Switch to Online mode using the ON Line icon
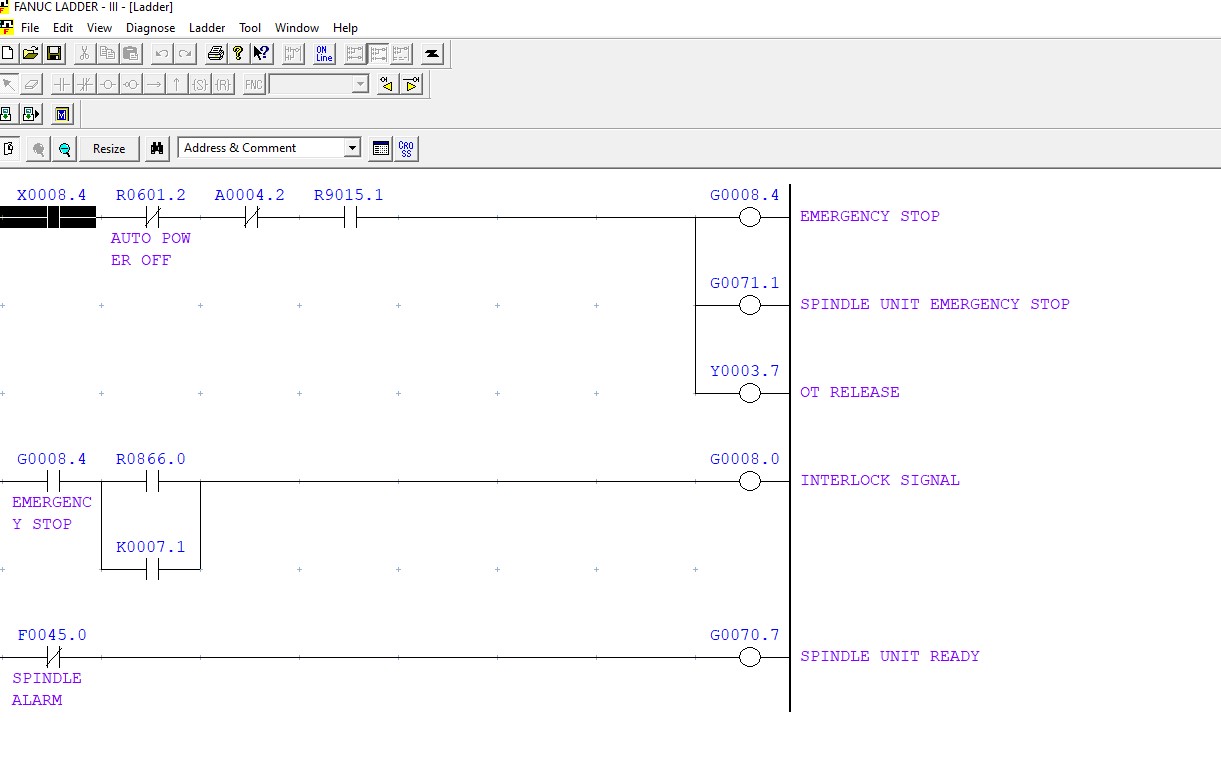 point(322,53)
